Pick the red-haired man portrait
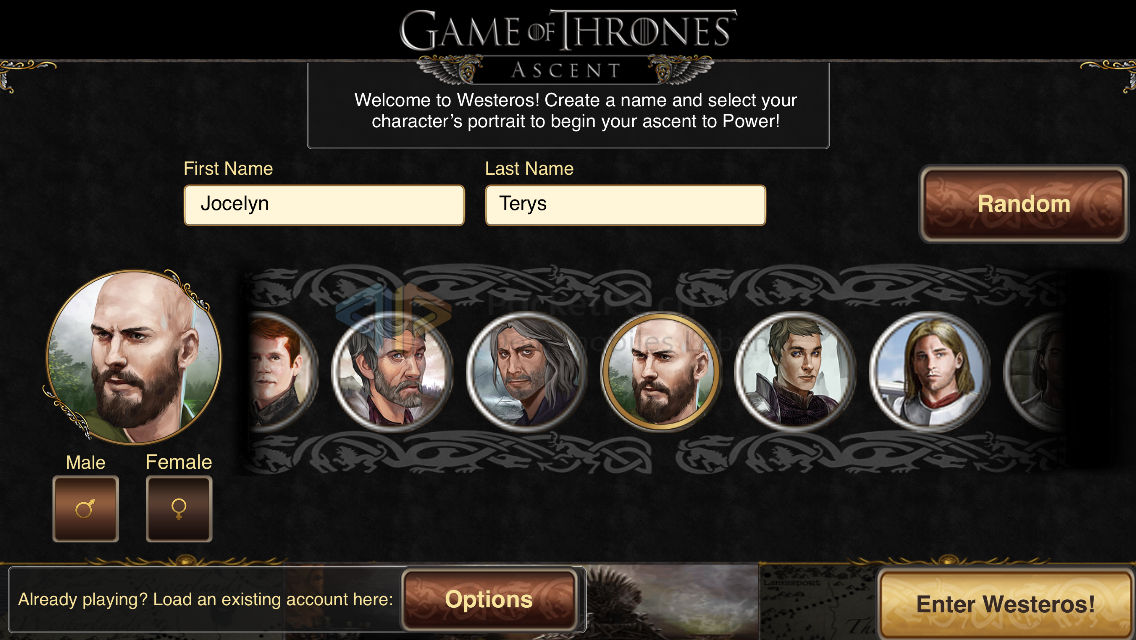The image size is (1136, 640). click(281, 372)
